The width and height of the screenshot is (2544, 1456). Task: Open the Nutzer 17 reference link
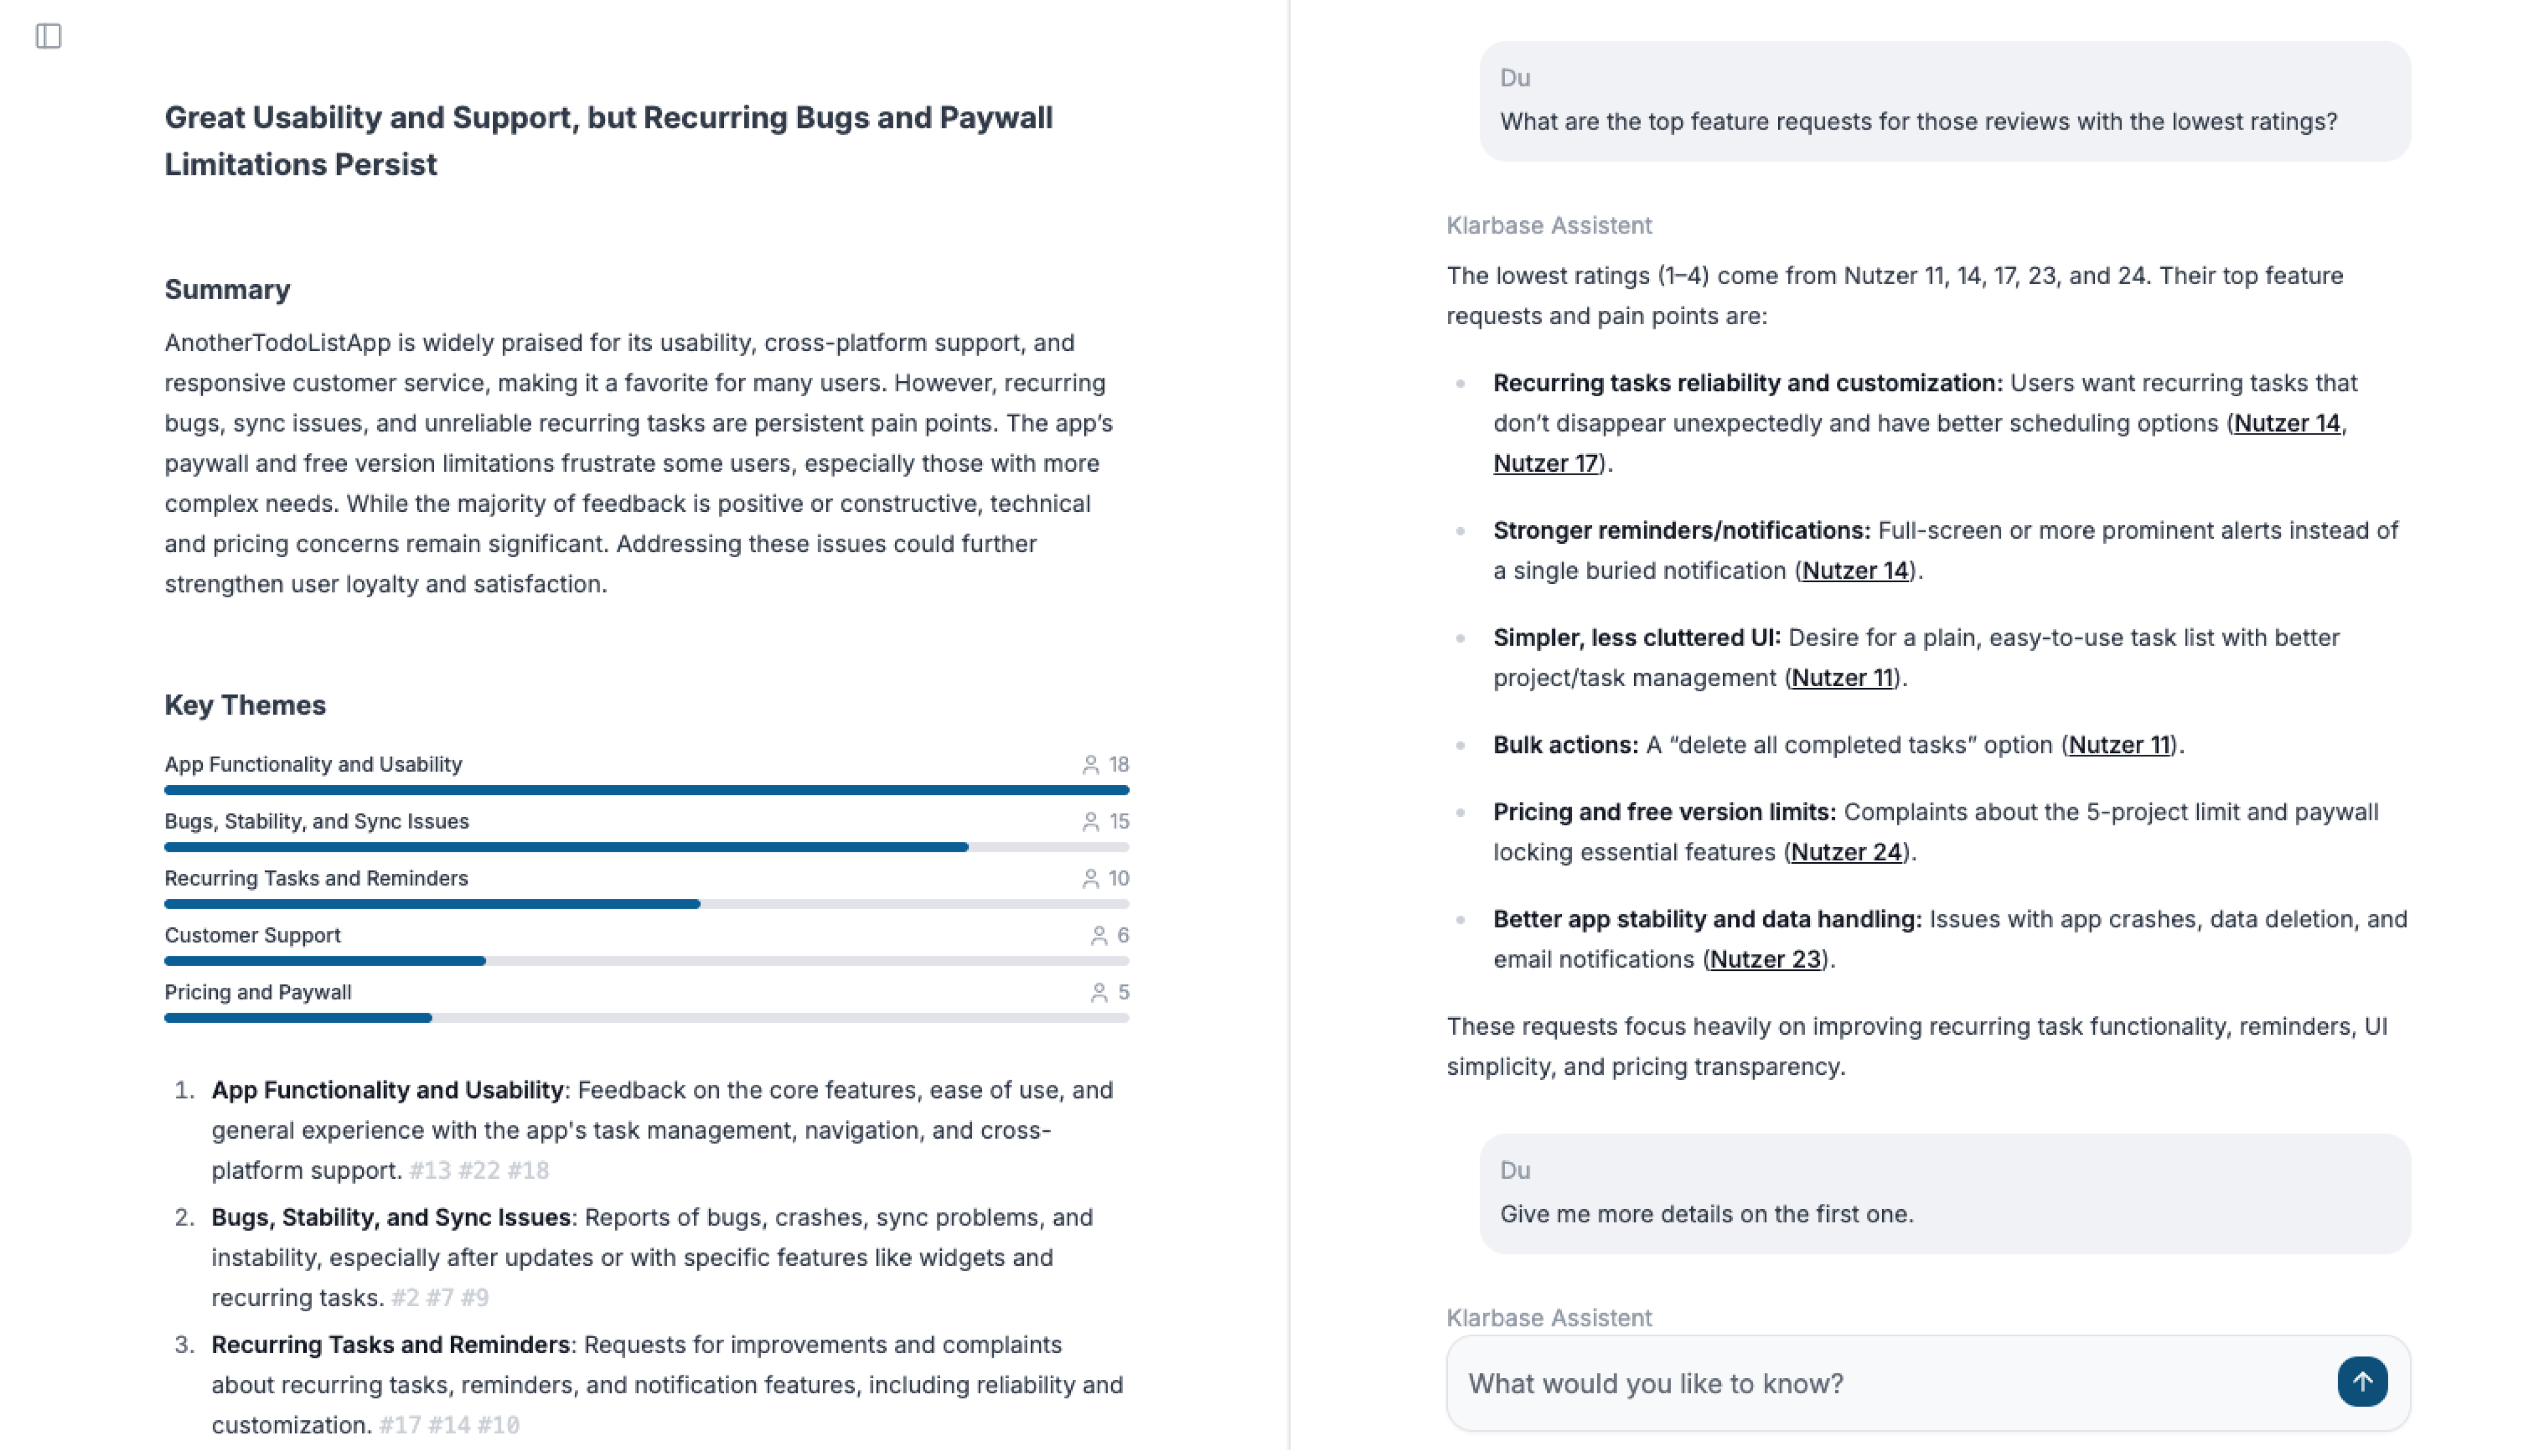(1545, 463)
